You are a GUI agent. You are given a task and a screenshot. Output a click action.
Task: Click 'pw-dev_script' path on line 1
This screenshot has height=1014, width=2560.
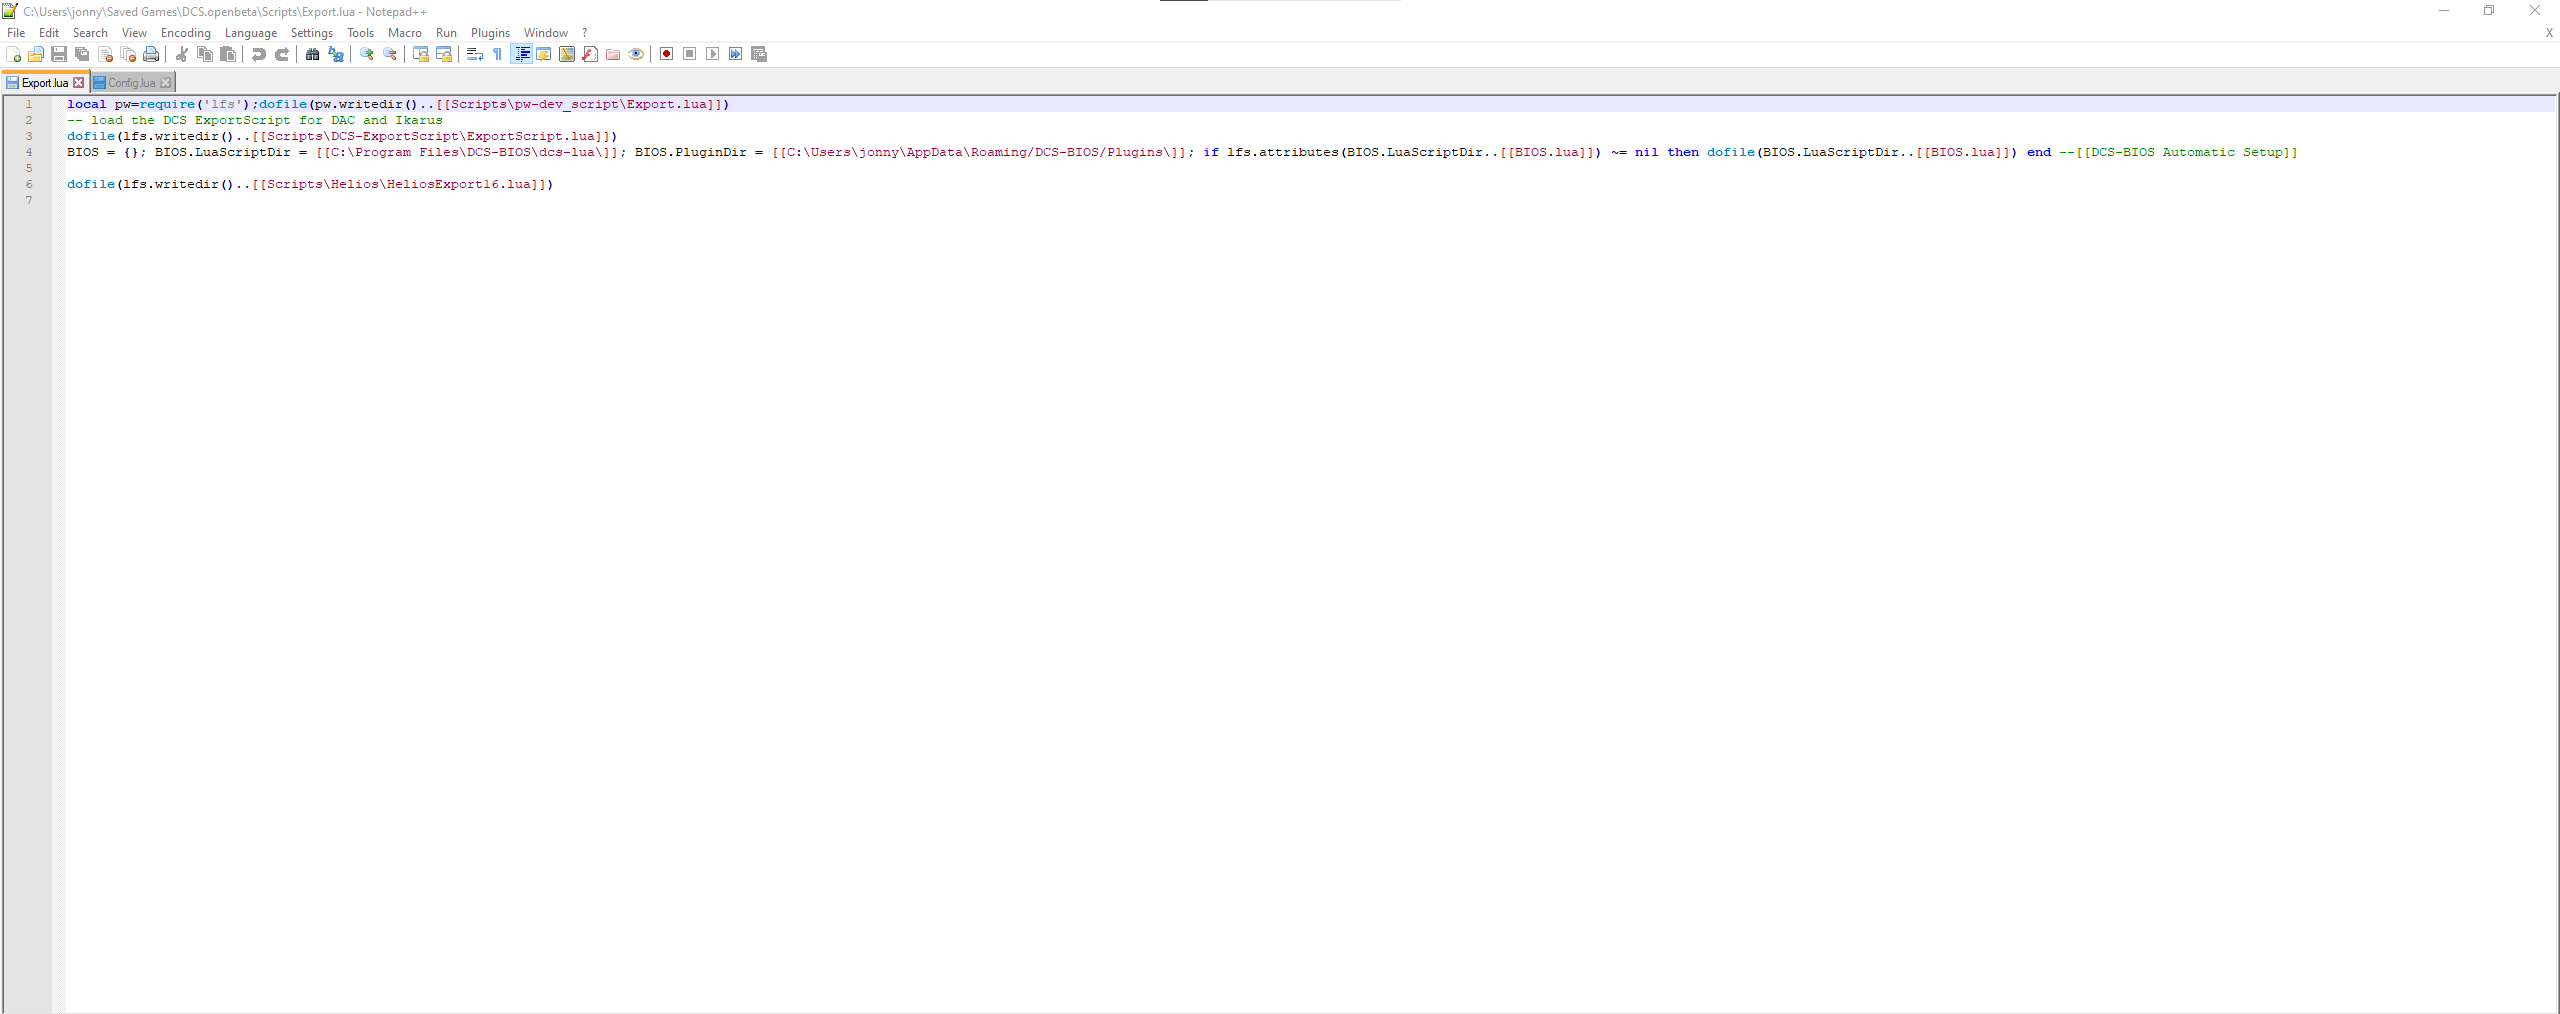567,104
